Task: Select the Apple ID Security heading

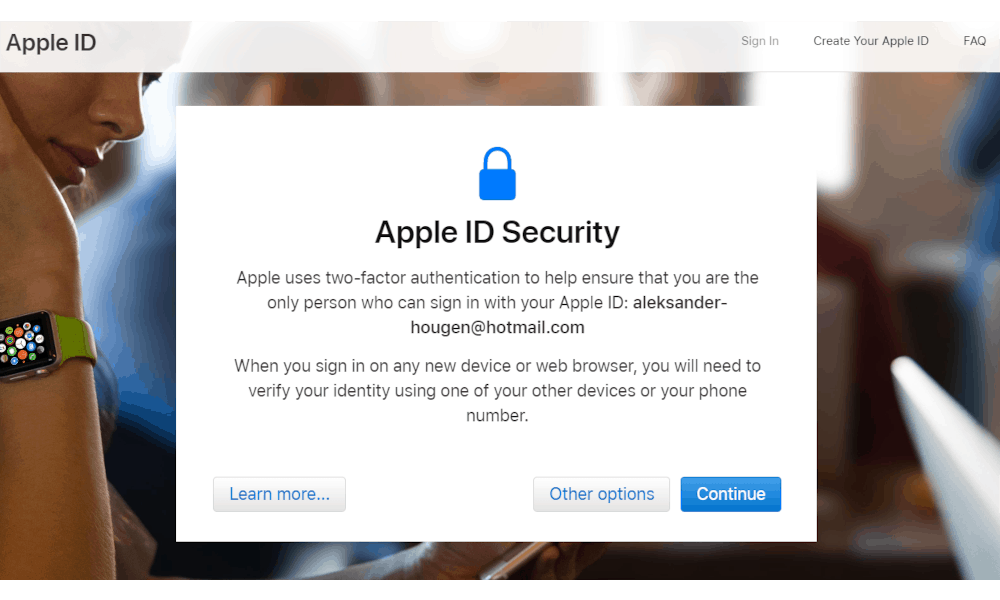Action: click(497, 232)
